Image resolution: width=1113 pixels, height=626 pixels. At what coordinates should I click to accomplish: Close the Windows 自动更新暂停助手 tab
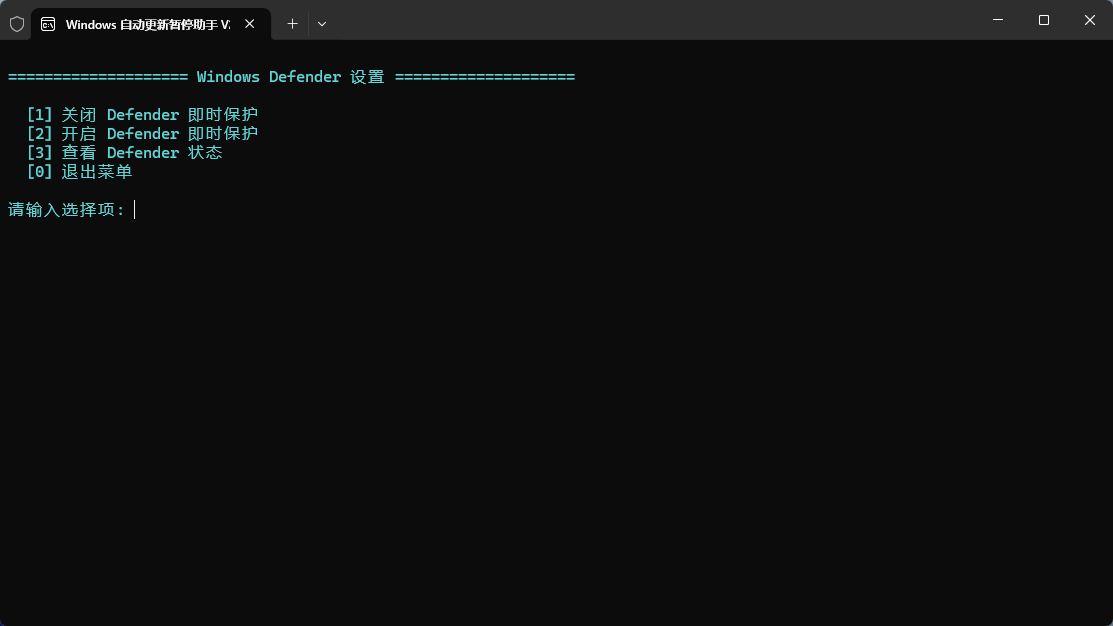(x=250, y=24)
